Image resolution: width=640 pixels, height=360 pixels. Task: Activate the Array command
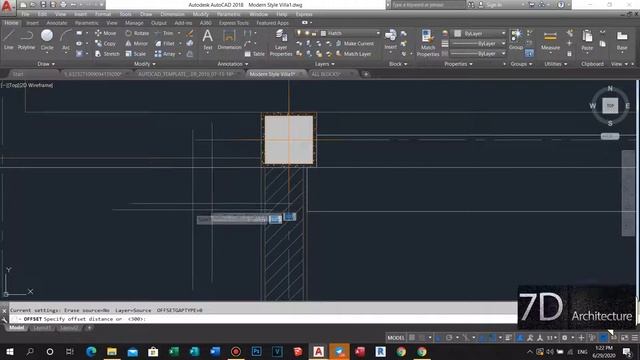pos(165,53)
